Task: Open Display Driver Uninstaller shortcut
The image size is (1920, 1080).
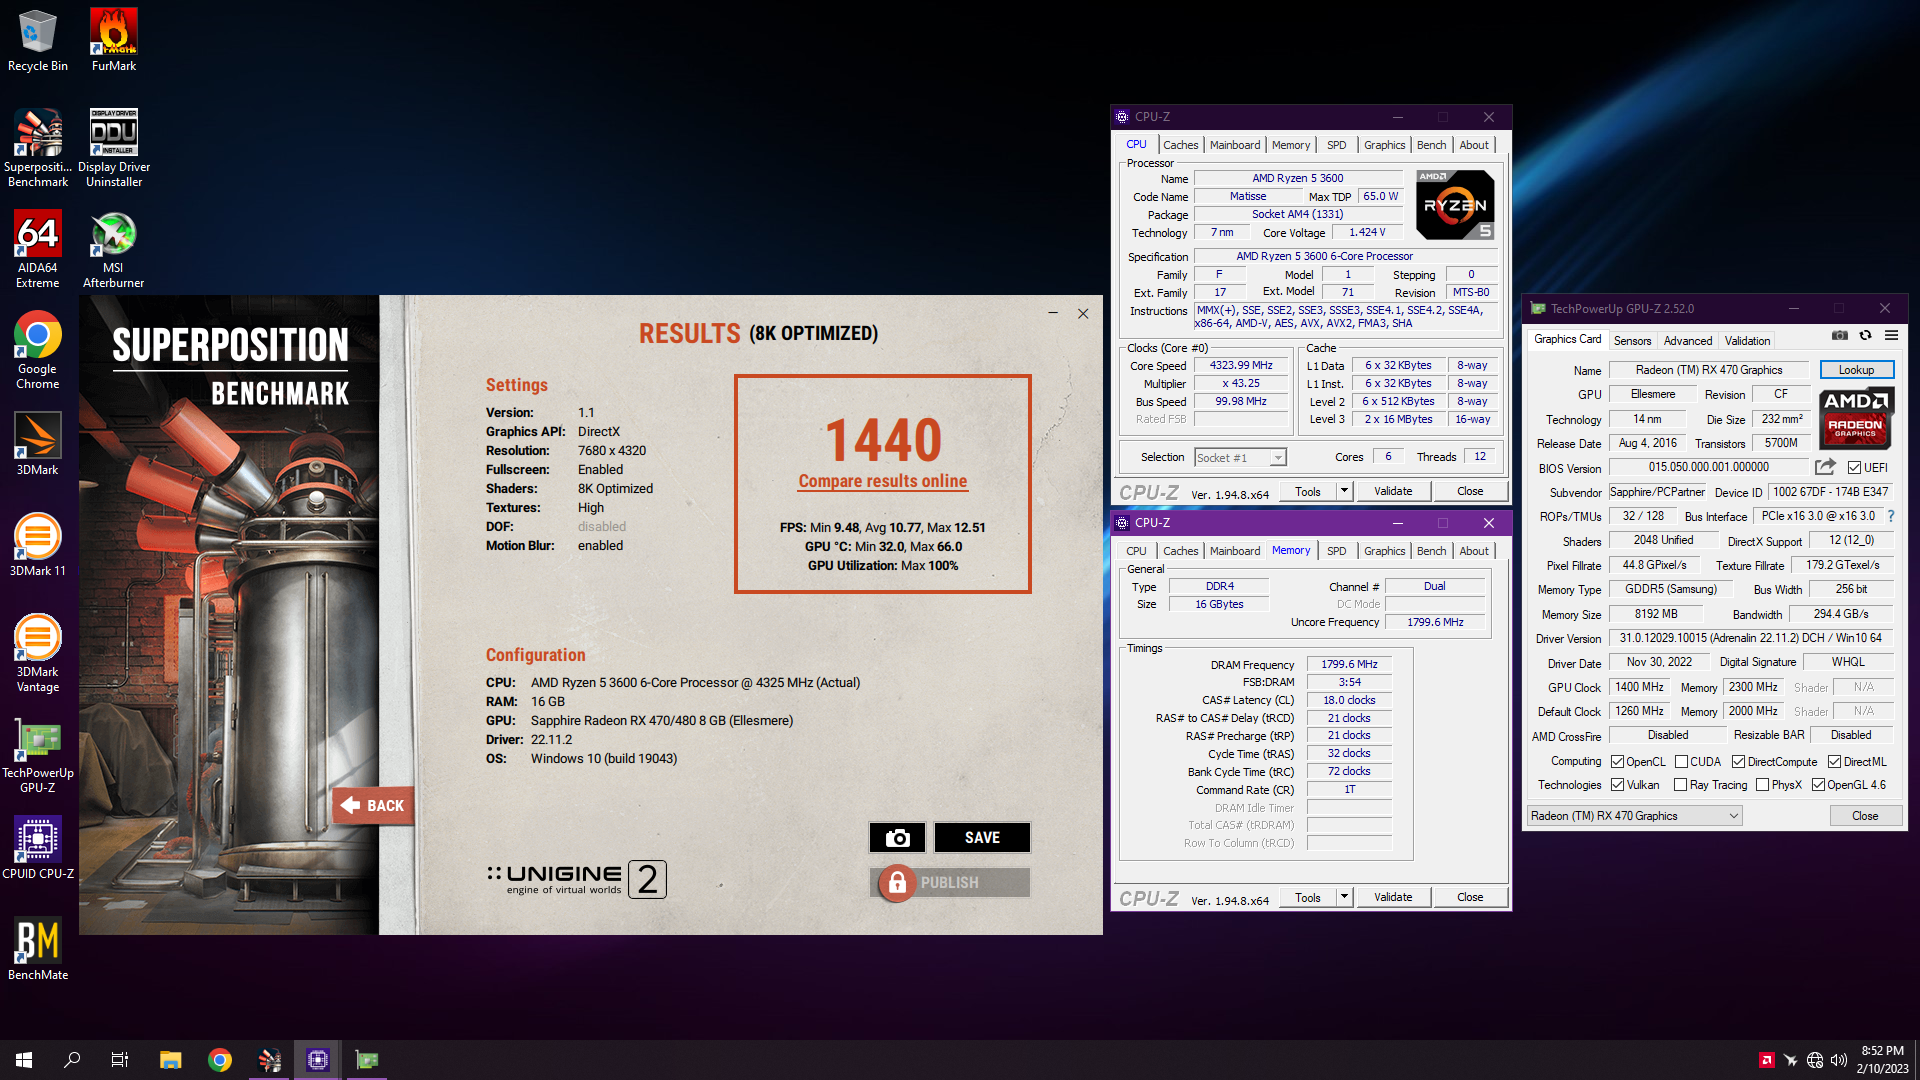Action: point(114,148)
